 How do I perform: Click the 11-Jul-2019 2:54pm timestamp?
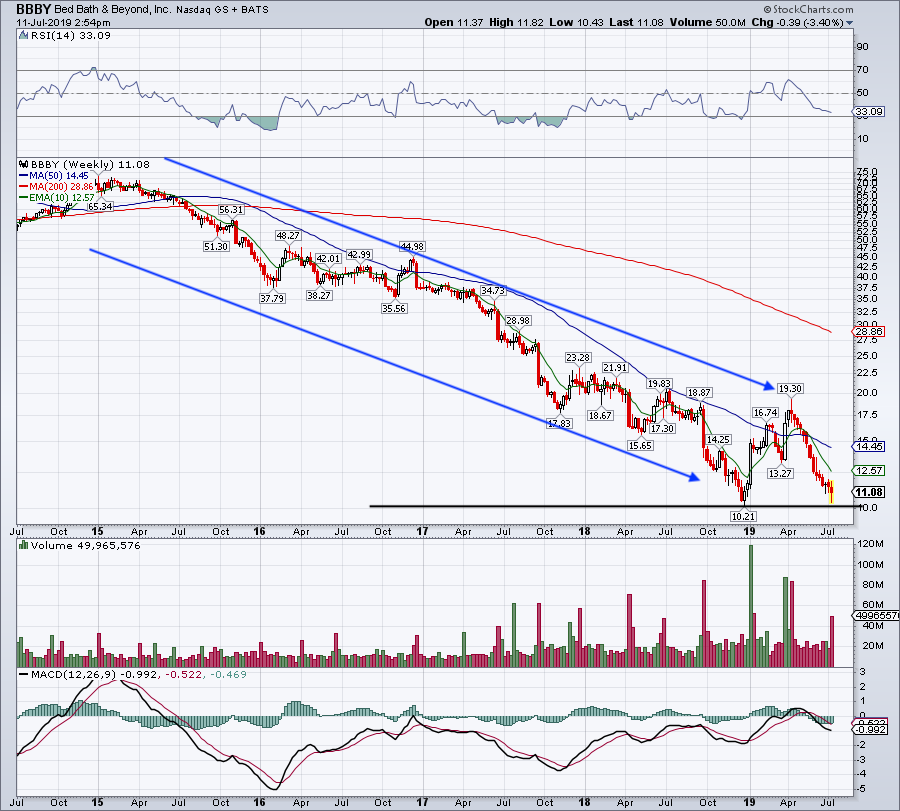(x=63, y=23)
